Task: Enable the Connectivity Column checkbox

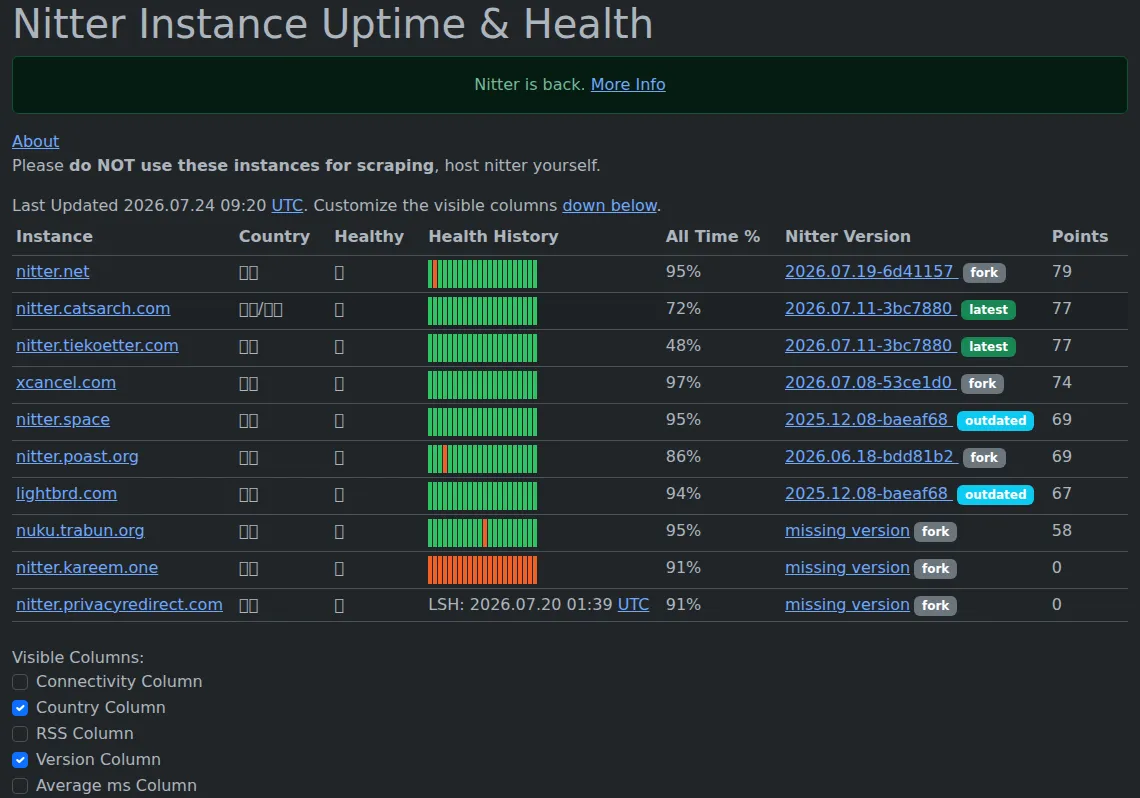Action: (x=20, y=682)
